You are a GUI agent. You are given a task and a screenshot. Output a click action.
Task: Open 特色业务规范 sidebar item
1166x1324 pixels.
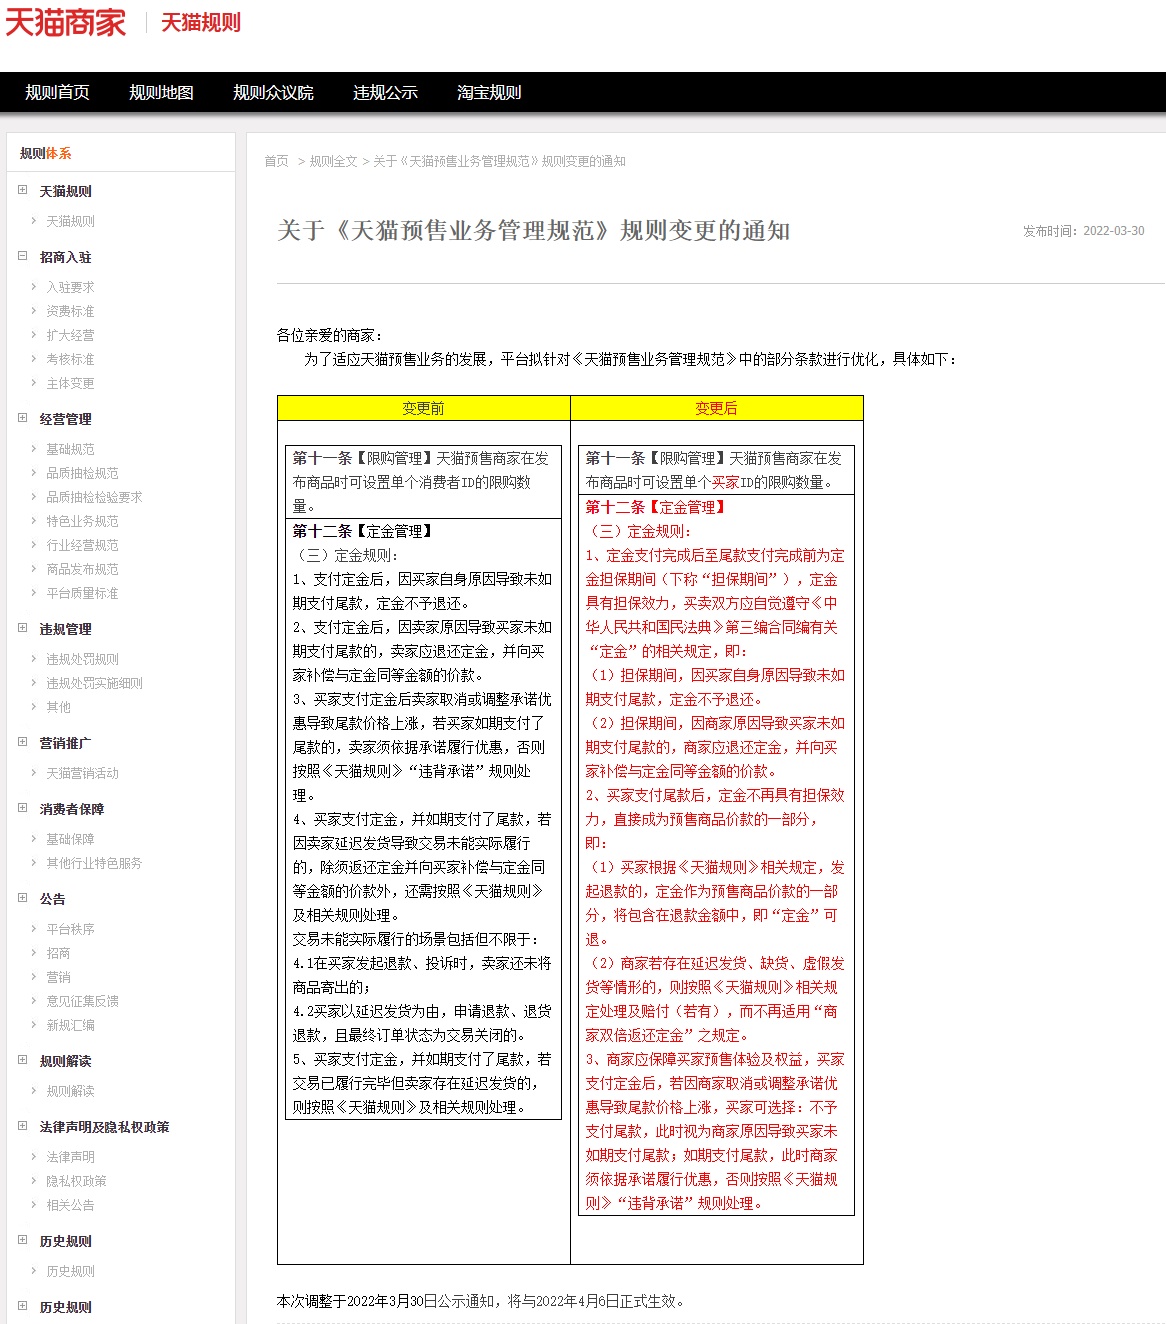82,521
